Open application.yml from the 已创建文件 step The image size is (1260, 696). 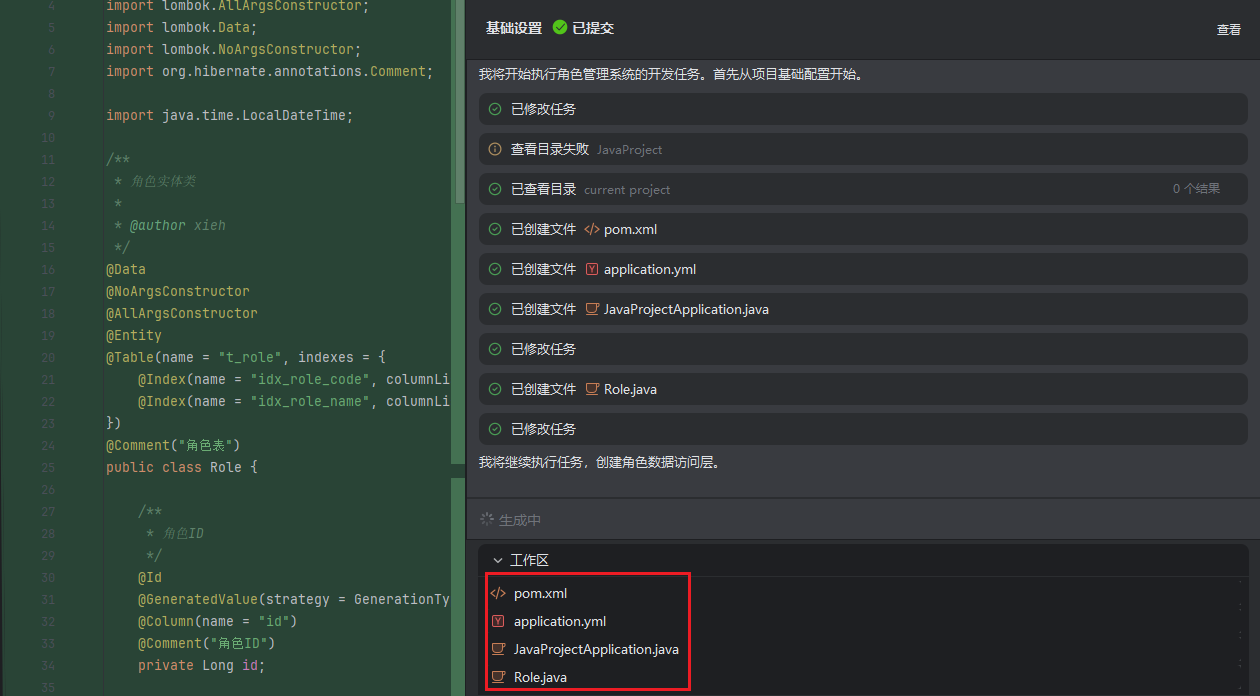tap(649, 269)
